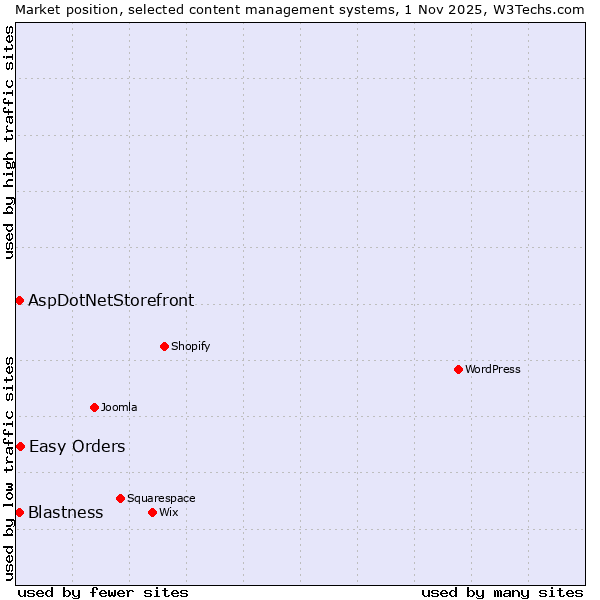Image resolution: width=600 pixels, height=600 pixels.
Task: Click the red diamond next to Shopify
Action: (164, 346)
